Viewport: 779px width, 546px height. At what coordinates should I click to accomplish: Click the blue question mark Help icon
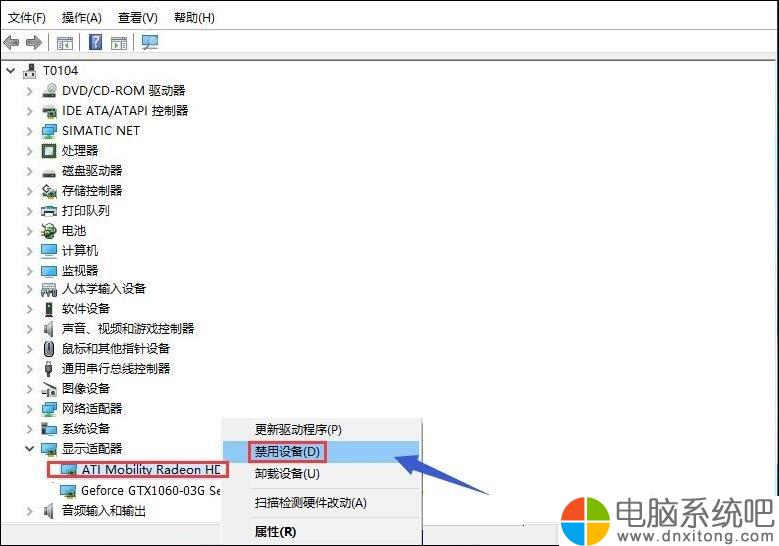click(x=95, y=42)
